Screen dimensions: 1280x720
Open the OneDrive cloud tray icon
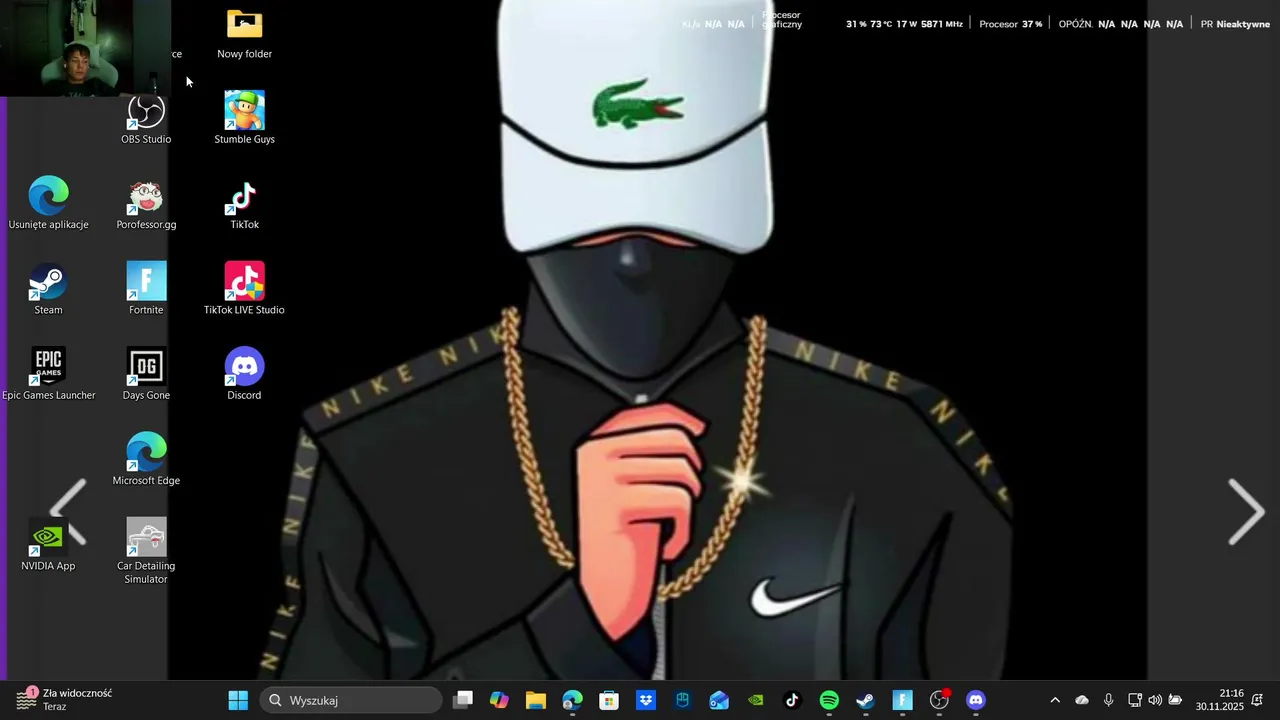pyautogui.click(x=1082, y=700)
